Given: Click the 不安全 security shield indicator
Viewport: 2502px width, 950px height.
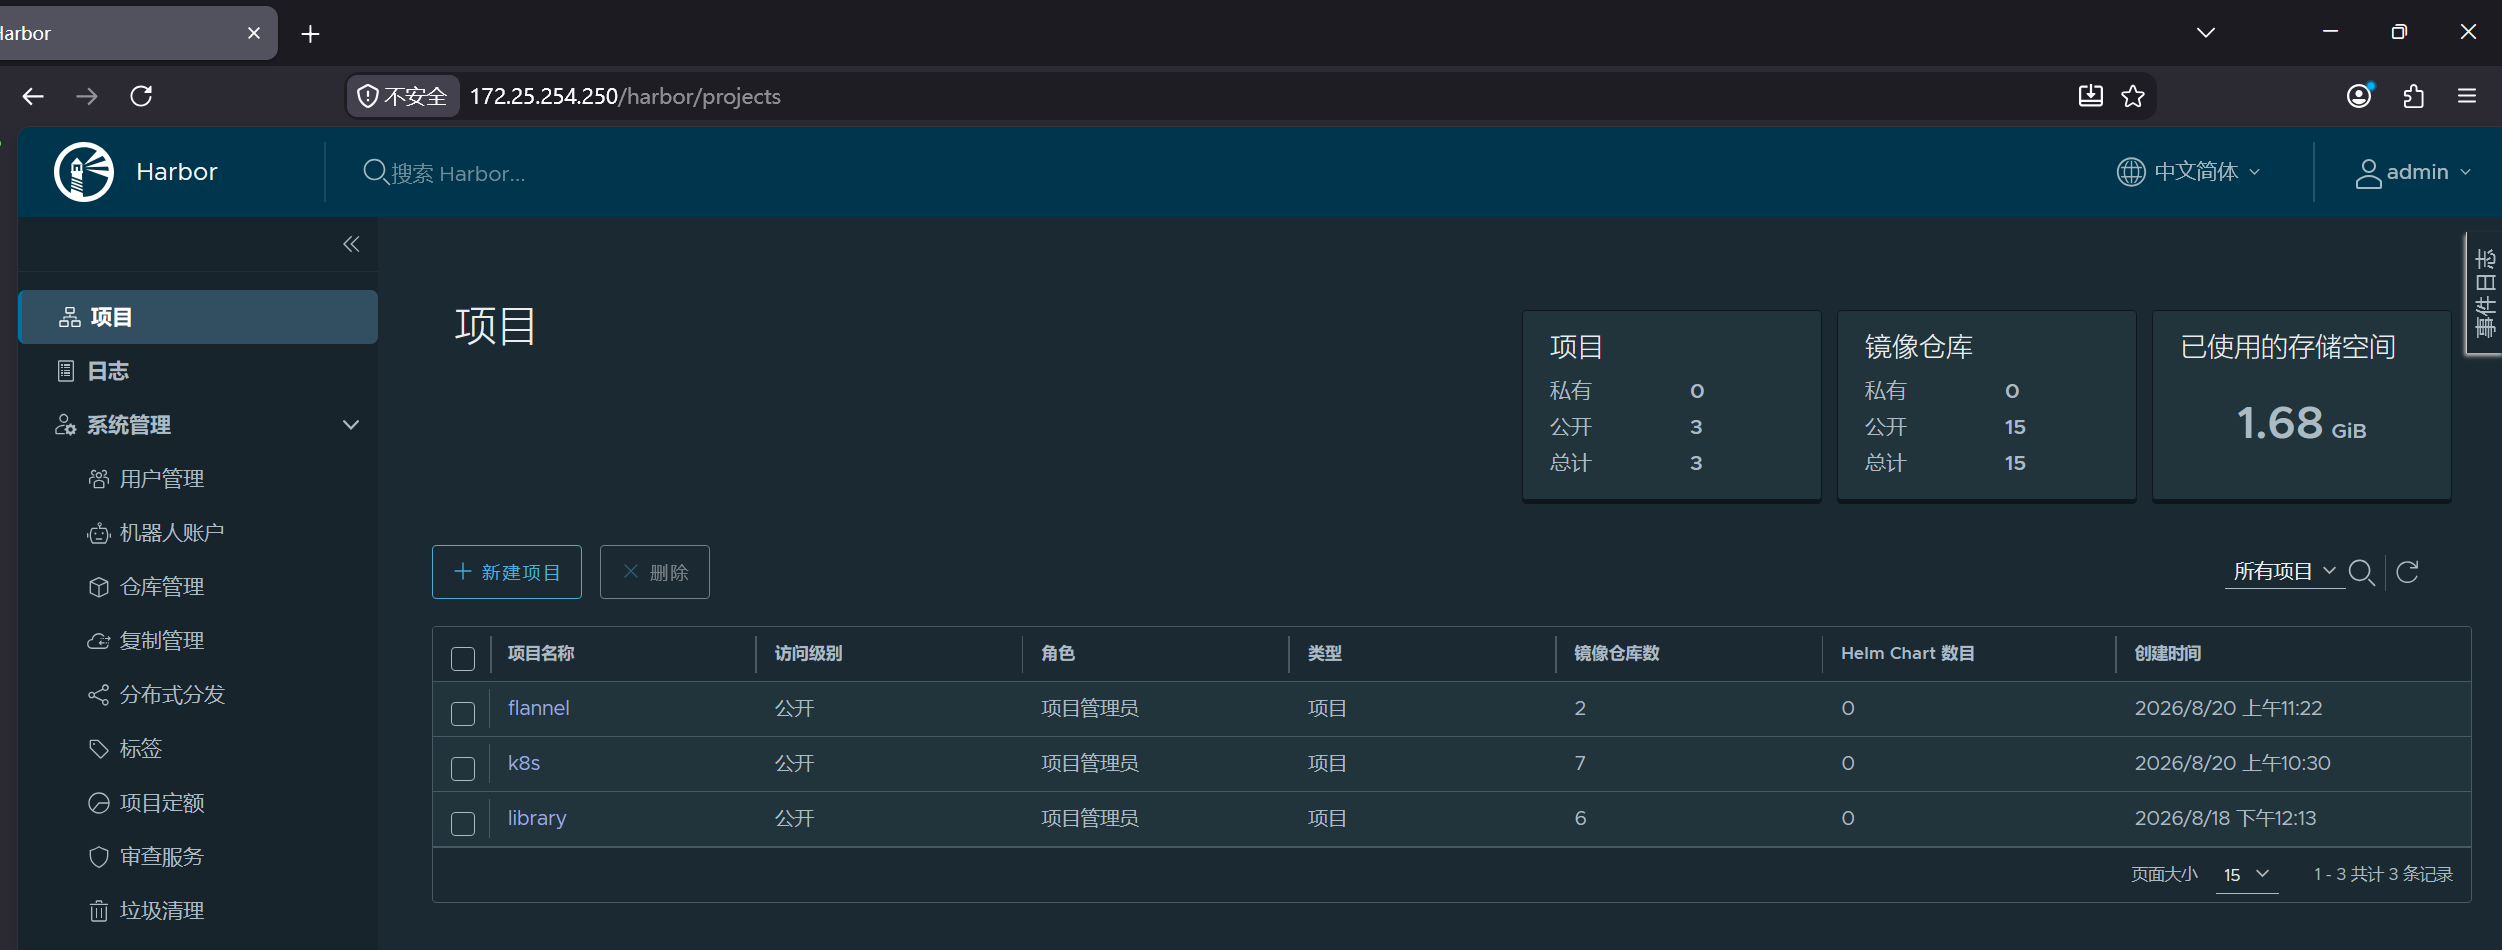Looking at the screenshot, I should click(x=402, y=96).
